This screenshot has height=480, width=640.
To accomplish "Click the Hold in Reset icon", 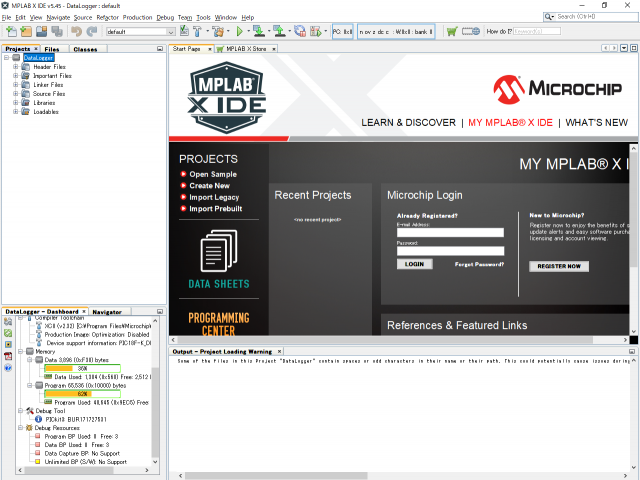I will click(300, 31).
